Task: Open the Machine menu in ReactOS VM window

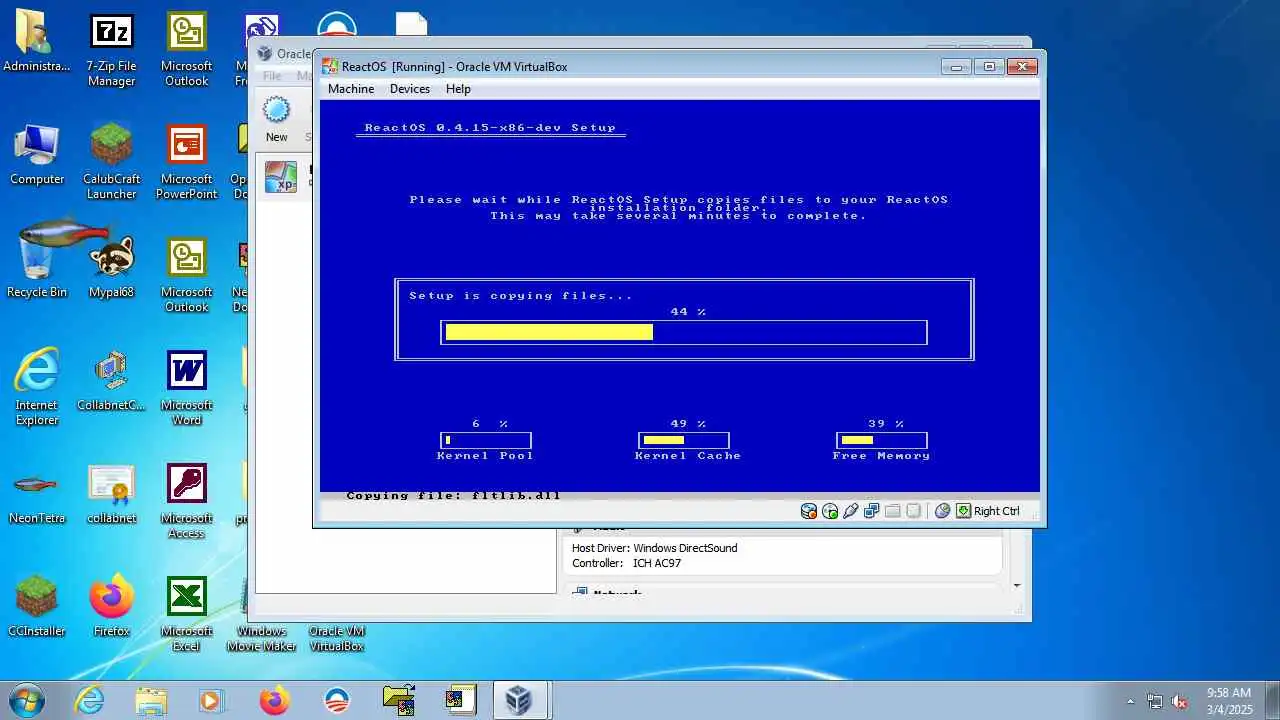Action: [351, 89]
